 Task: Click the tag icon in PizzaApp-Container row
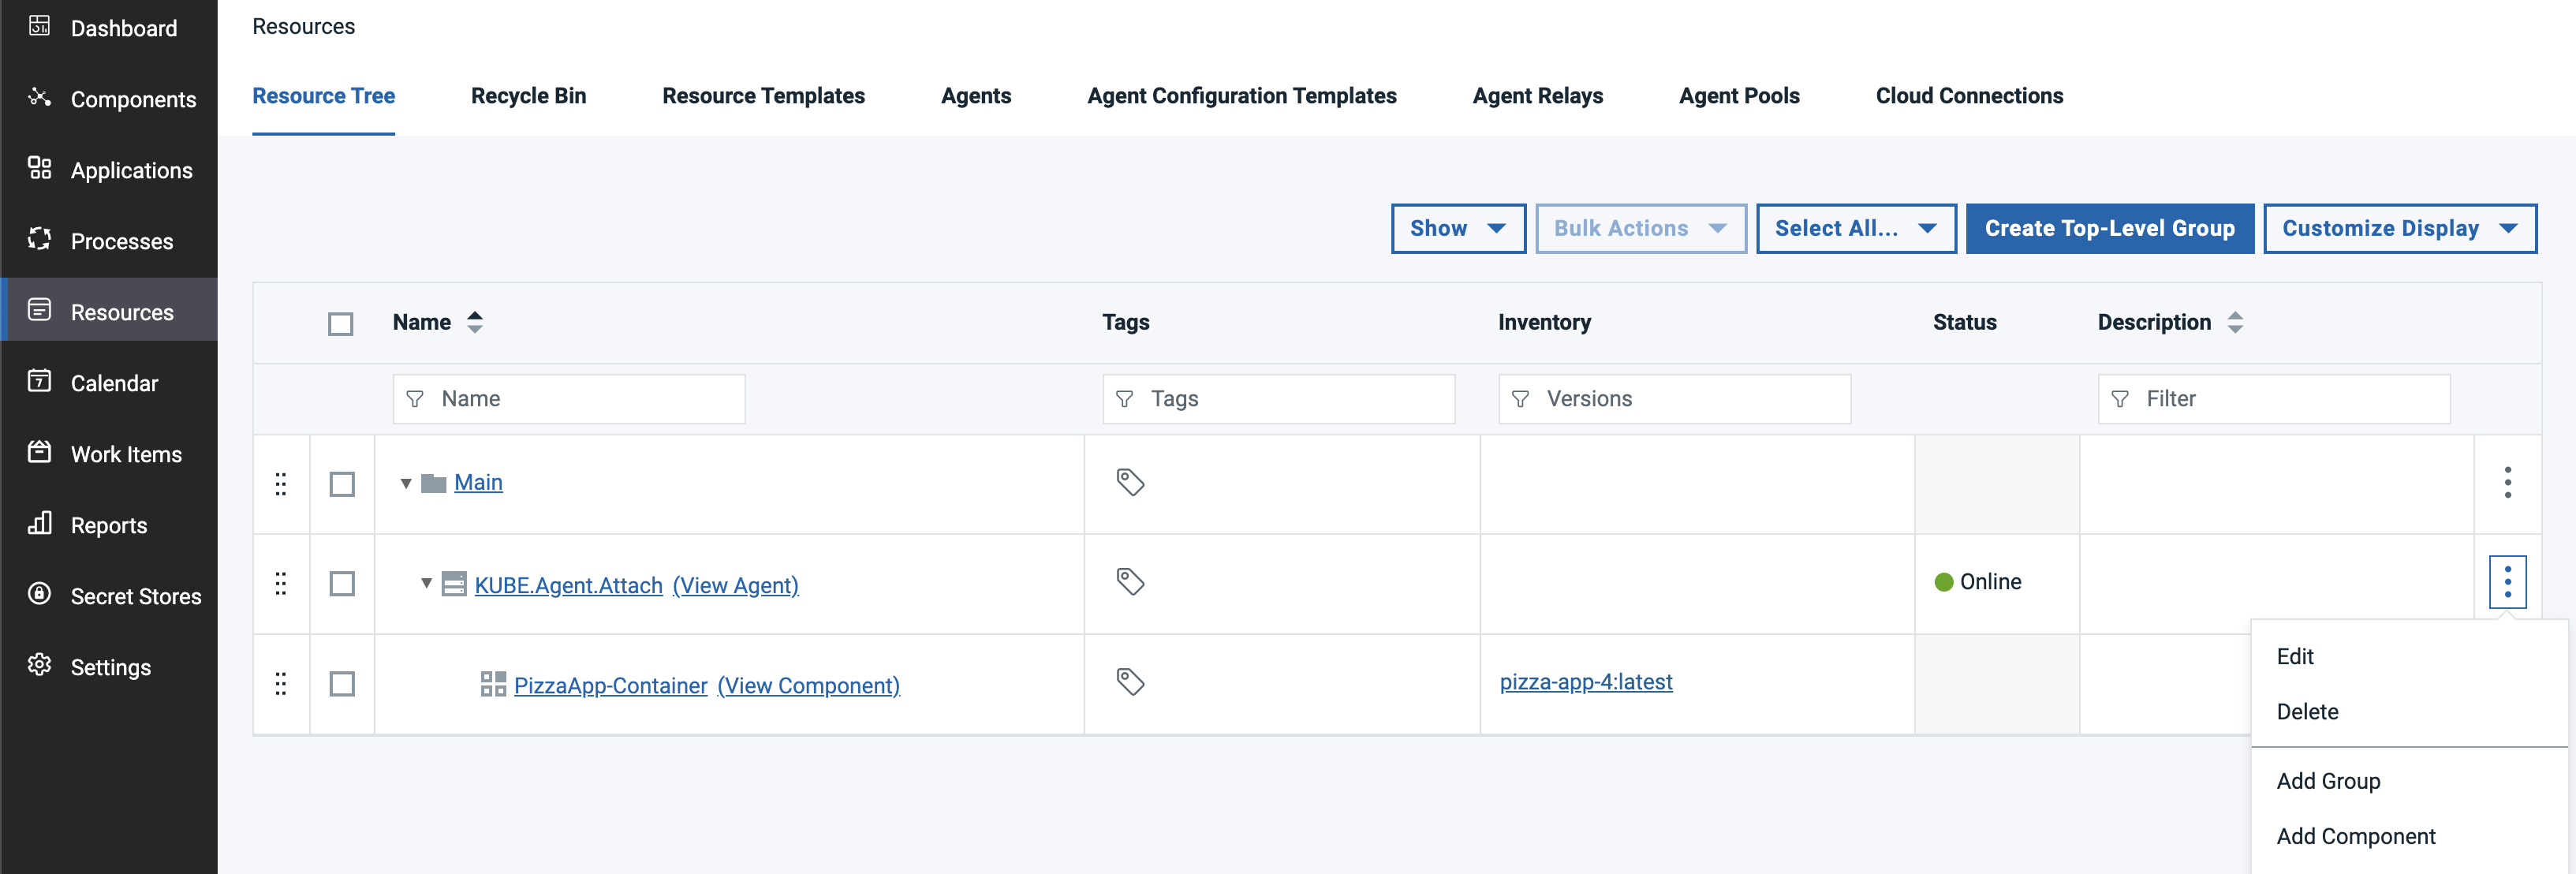point(1130,682)
